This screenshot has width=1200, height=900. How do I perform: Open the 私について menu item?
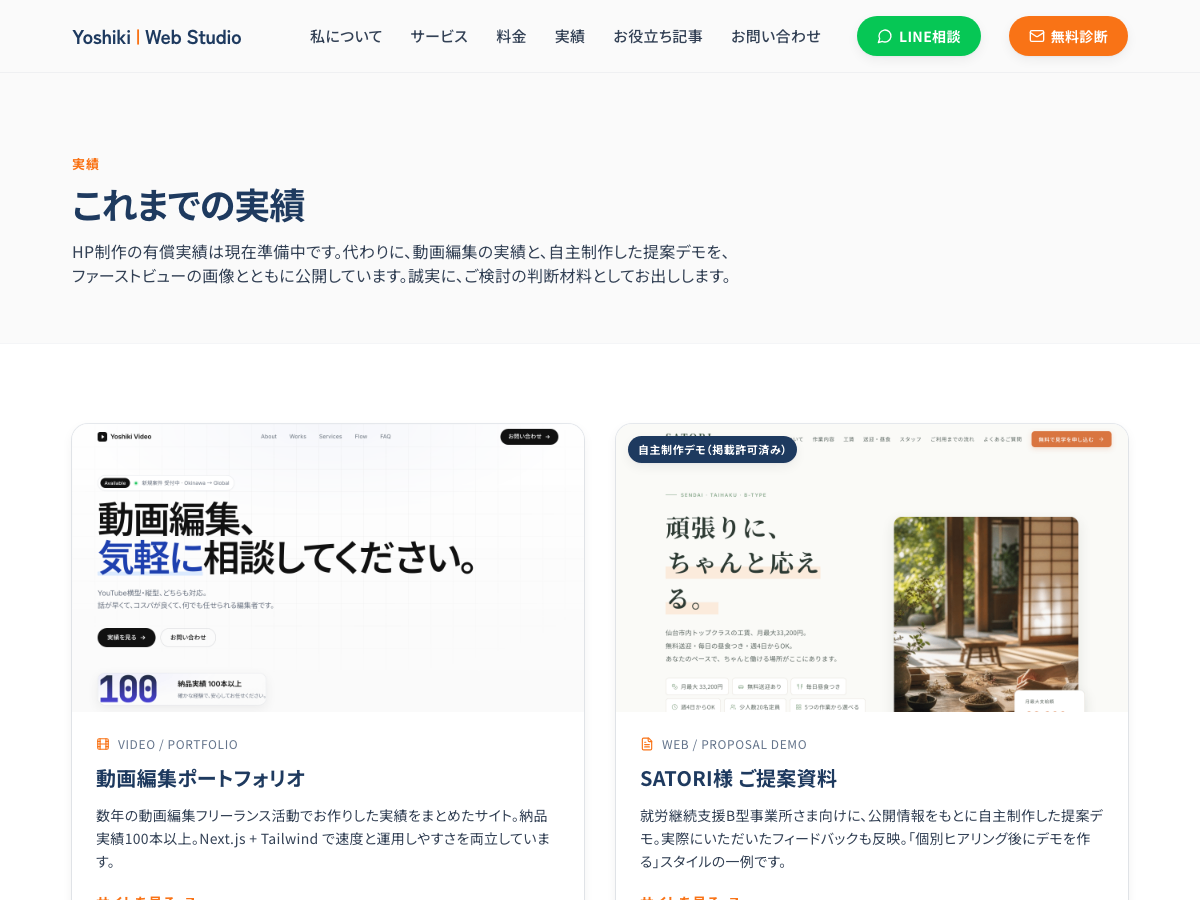(346, 36)
